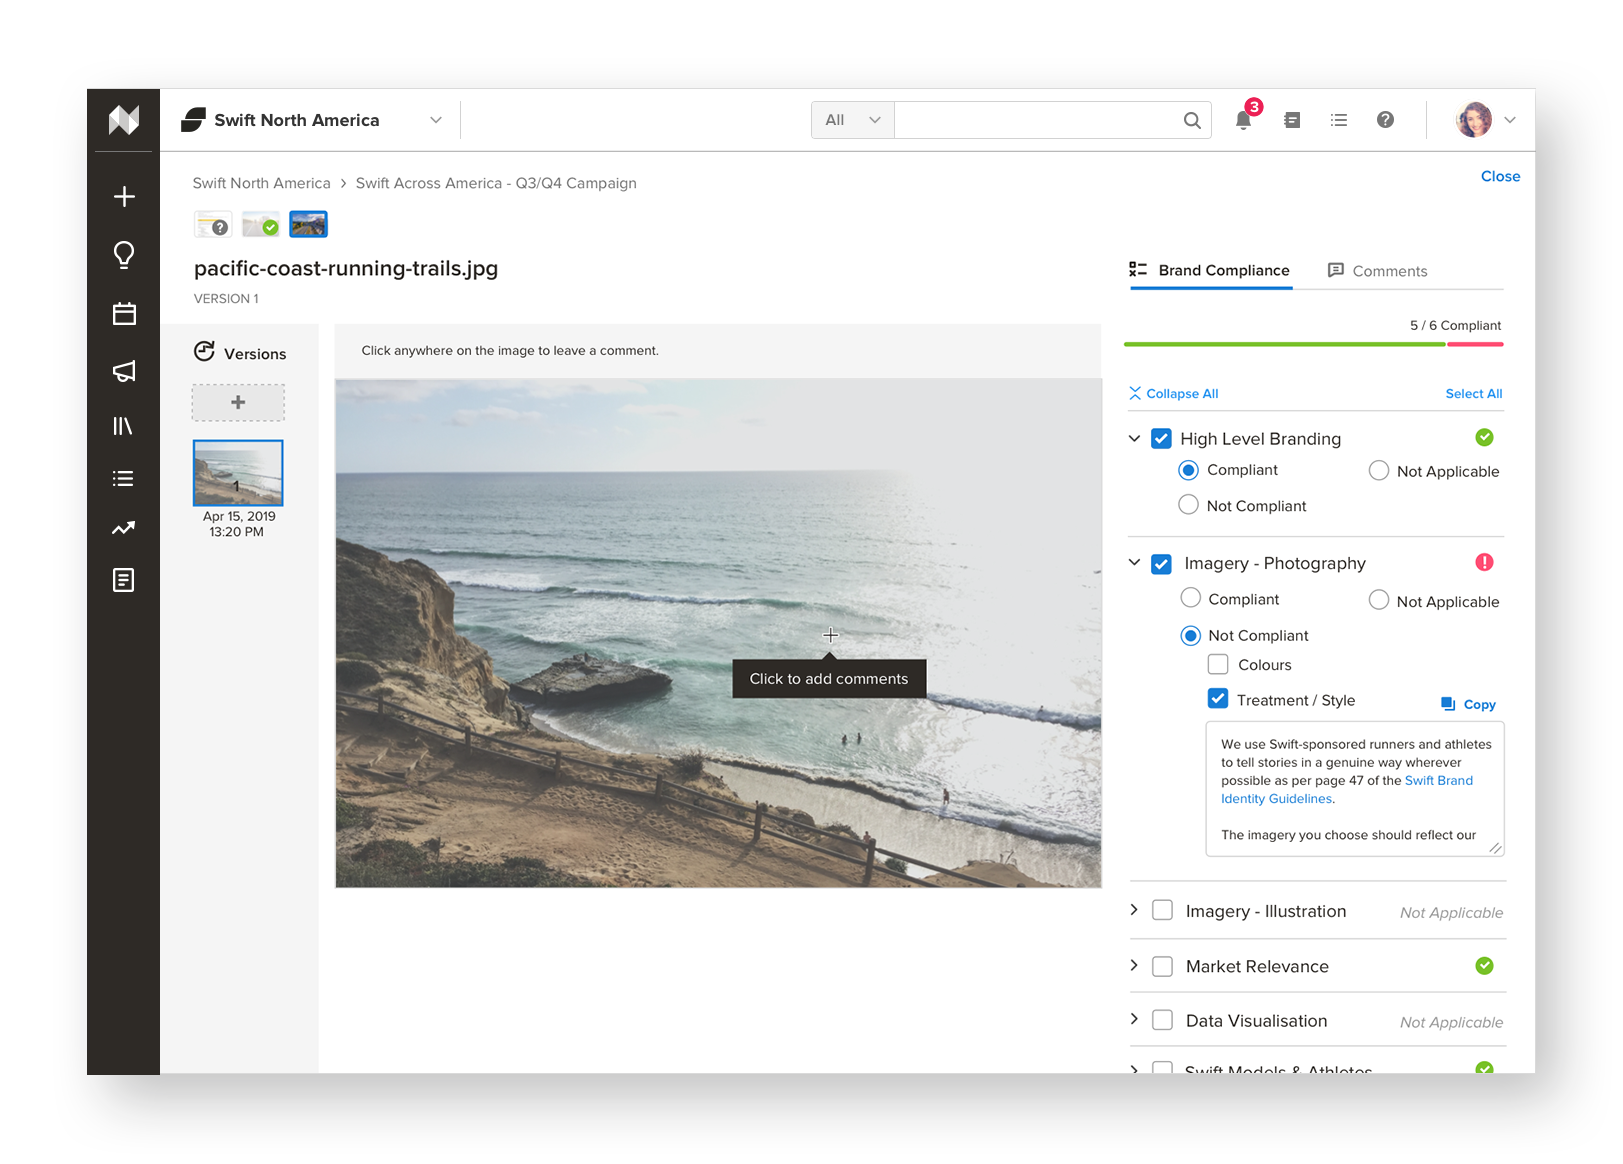
Task: Toggle the High Level Branding checkbox
Action: (x=1161, y=438)
